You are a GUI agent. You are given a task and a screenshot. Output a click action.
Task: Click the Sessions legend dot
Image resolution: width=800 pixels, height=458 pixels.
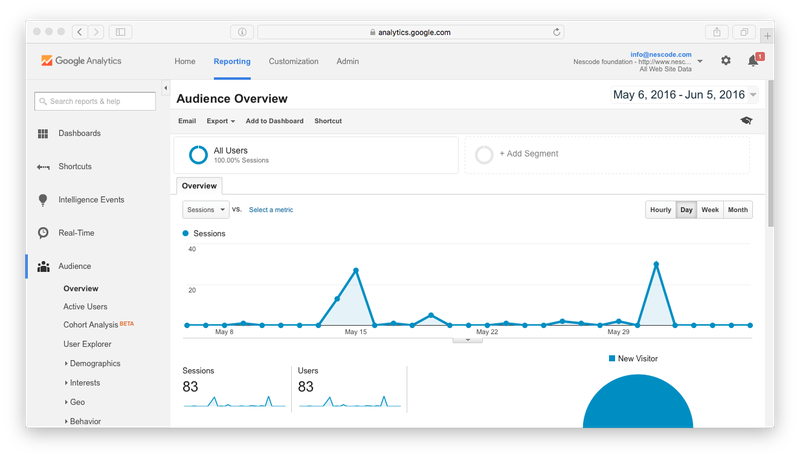[185, 233]
